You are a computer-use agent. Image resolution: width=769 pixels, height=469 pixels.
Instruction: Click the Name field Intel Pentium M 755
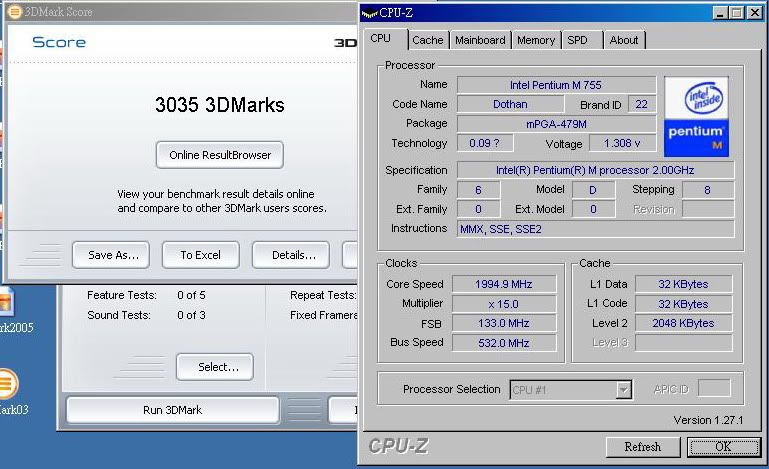click(556, 85)
